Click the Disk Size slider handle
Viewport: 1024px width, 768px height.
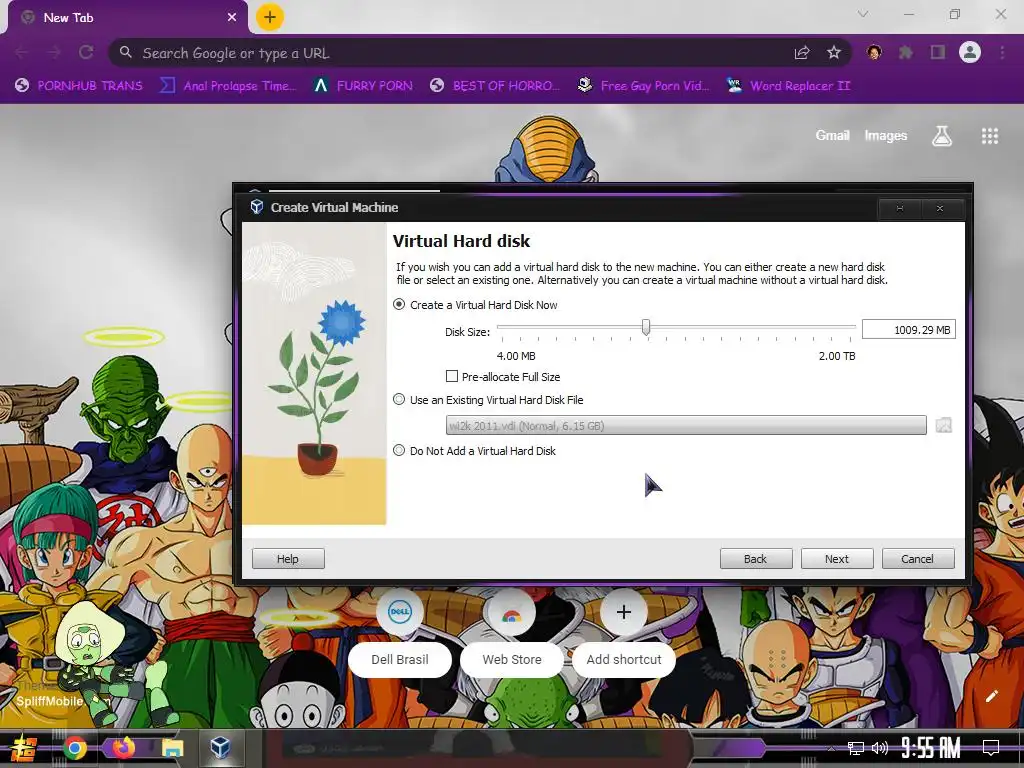[646, 327]
